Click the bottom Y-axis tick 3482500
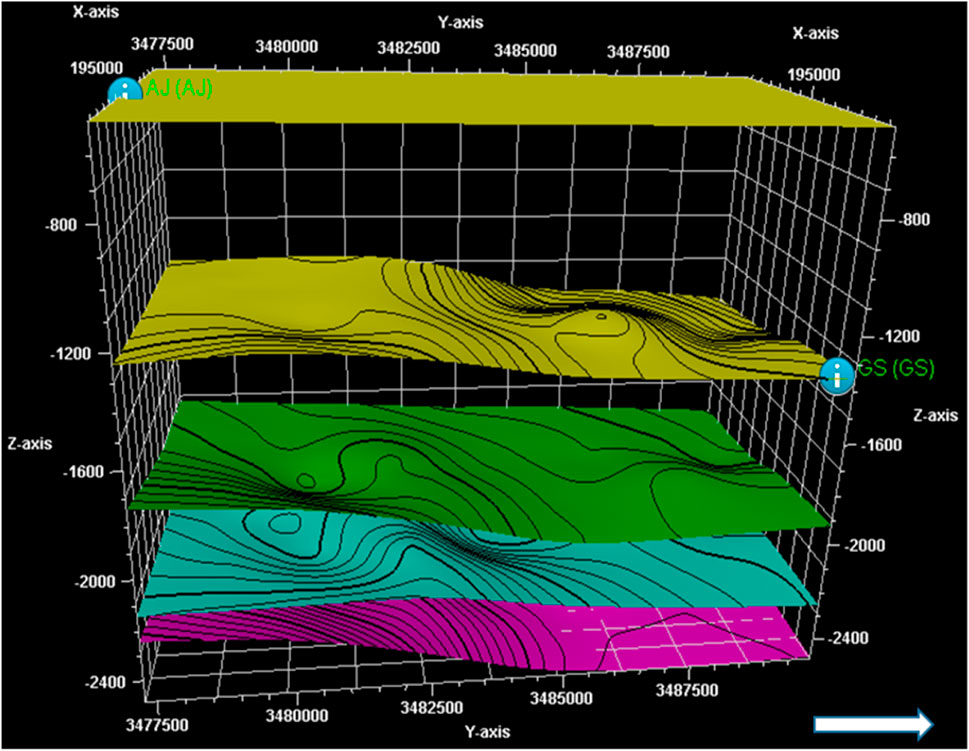 431,708
